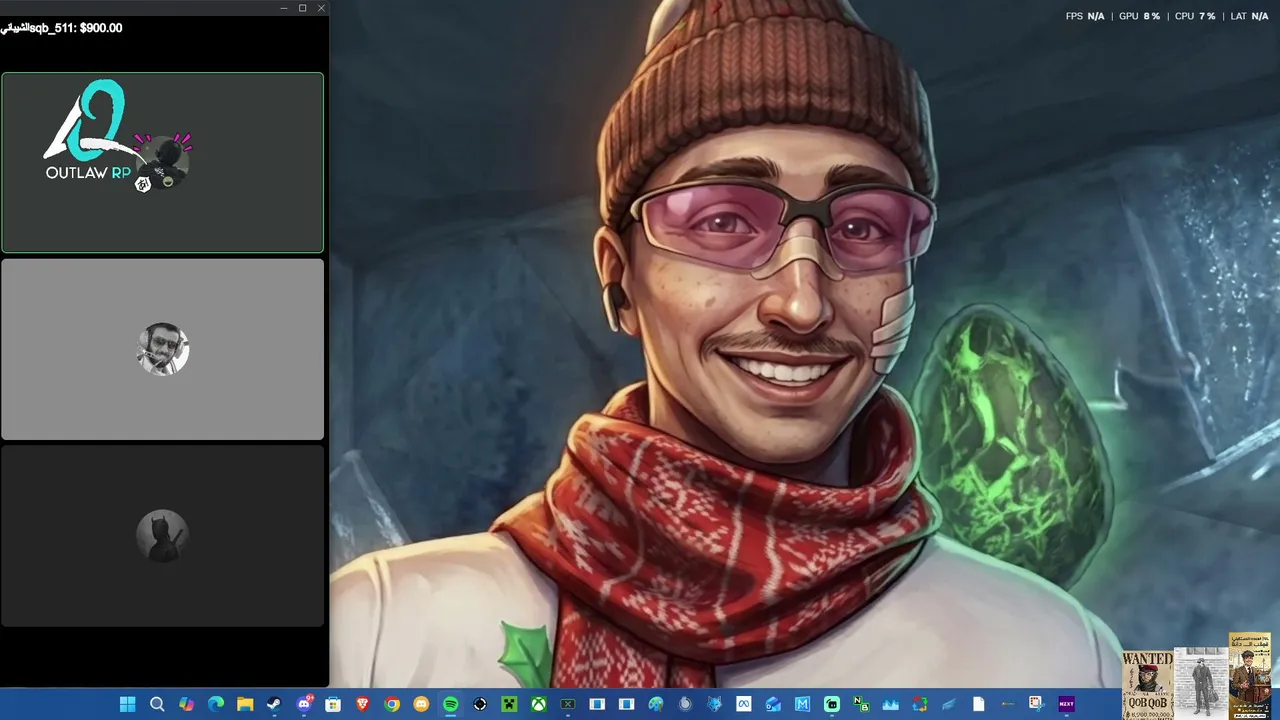Click the sqb_511: $900.00 text
The width and height of the screenshot is (1280, 720).
pyautogui.click(x=61, y=28)
